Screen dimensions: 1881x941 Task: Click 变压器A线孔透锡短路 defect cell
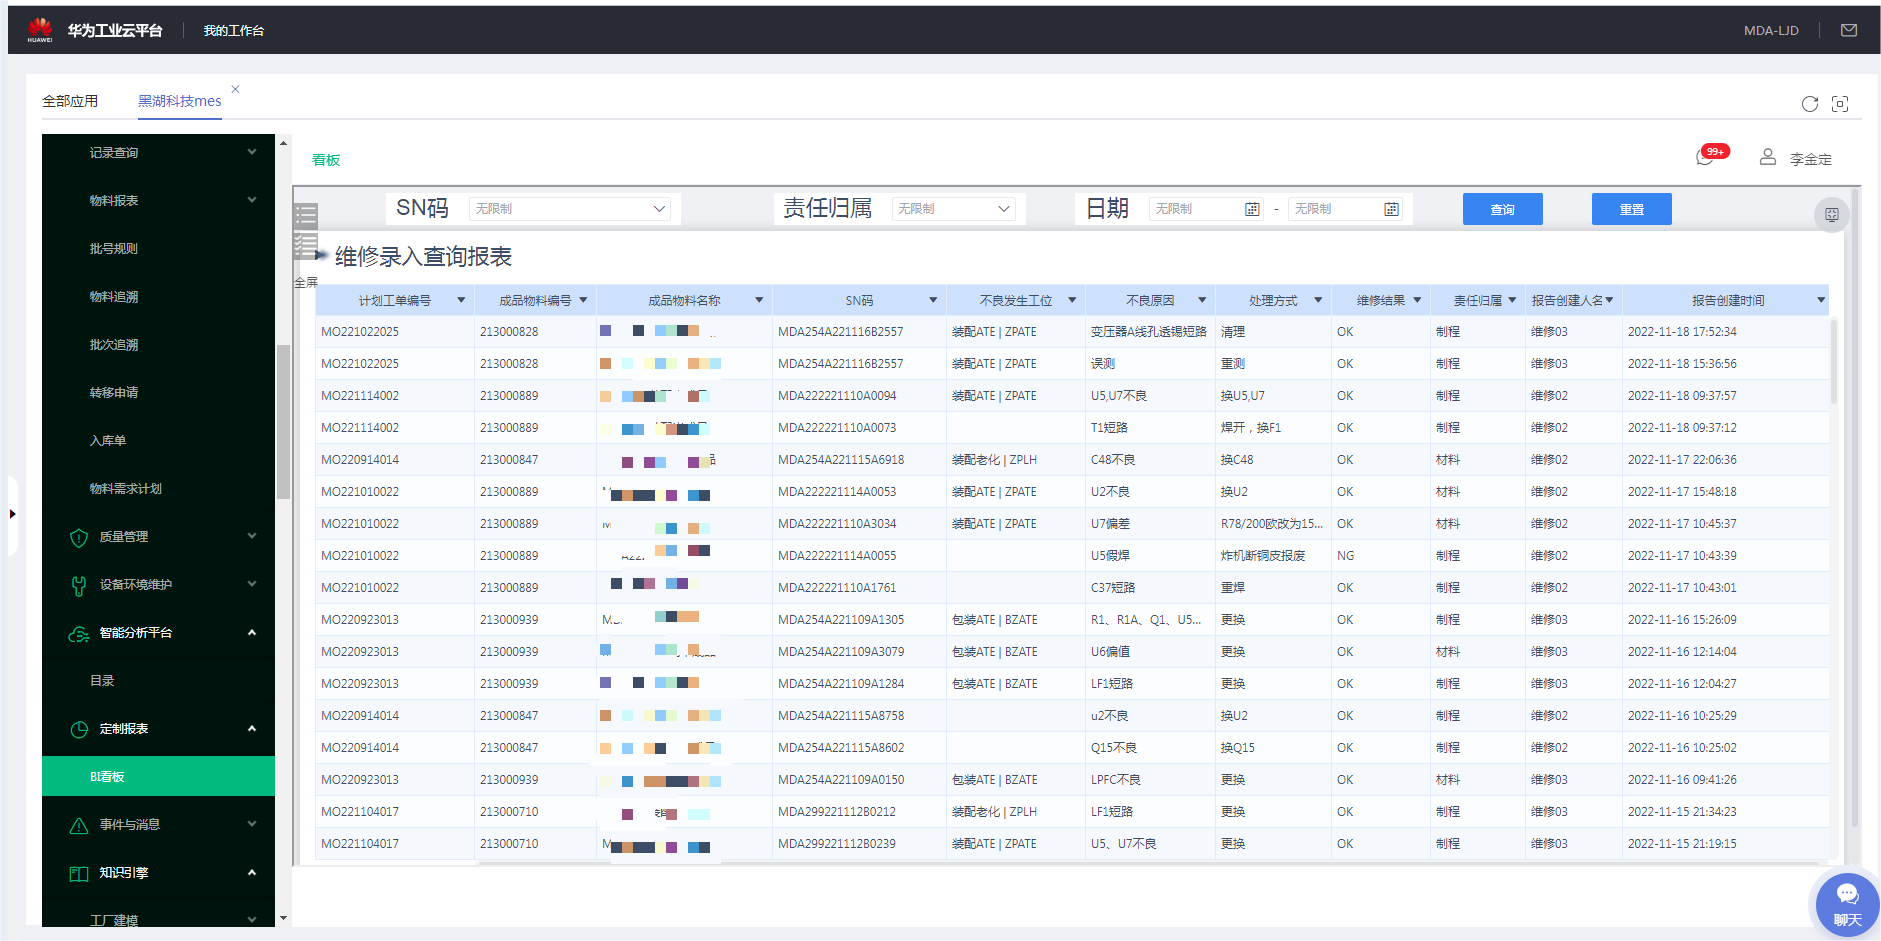(1148, 332)
